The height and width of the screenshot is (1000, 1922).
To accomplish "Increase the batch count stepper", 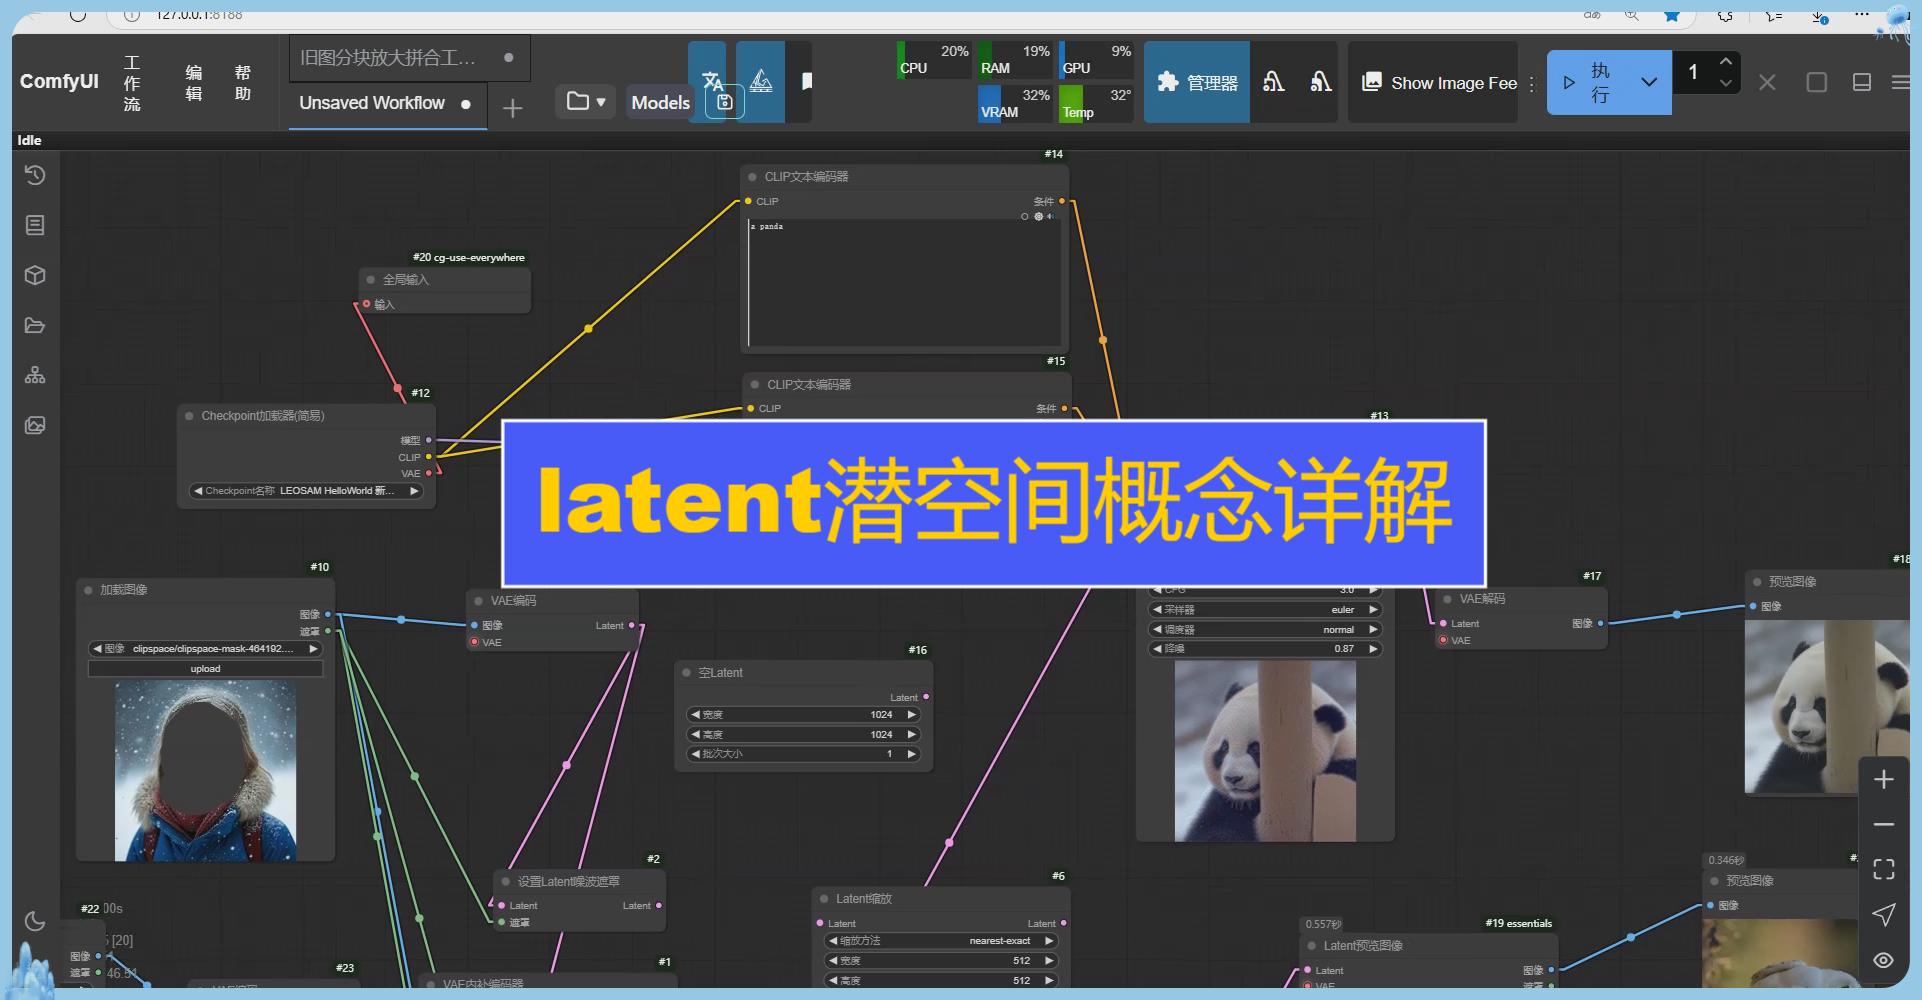I will (x=1725, y=62).
